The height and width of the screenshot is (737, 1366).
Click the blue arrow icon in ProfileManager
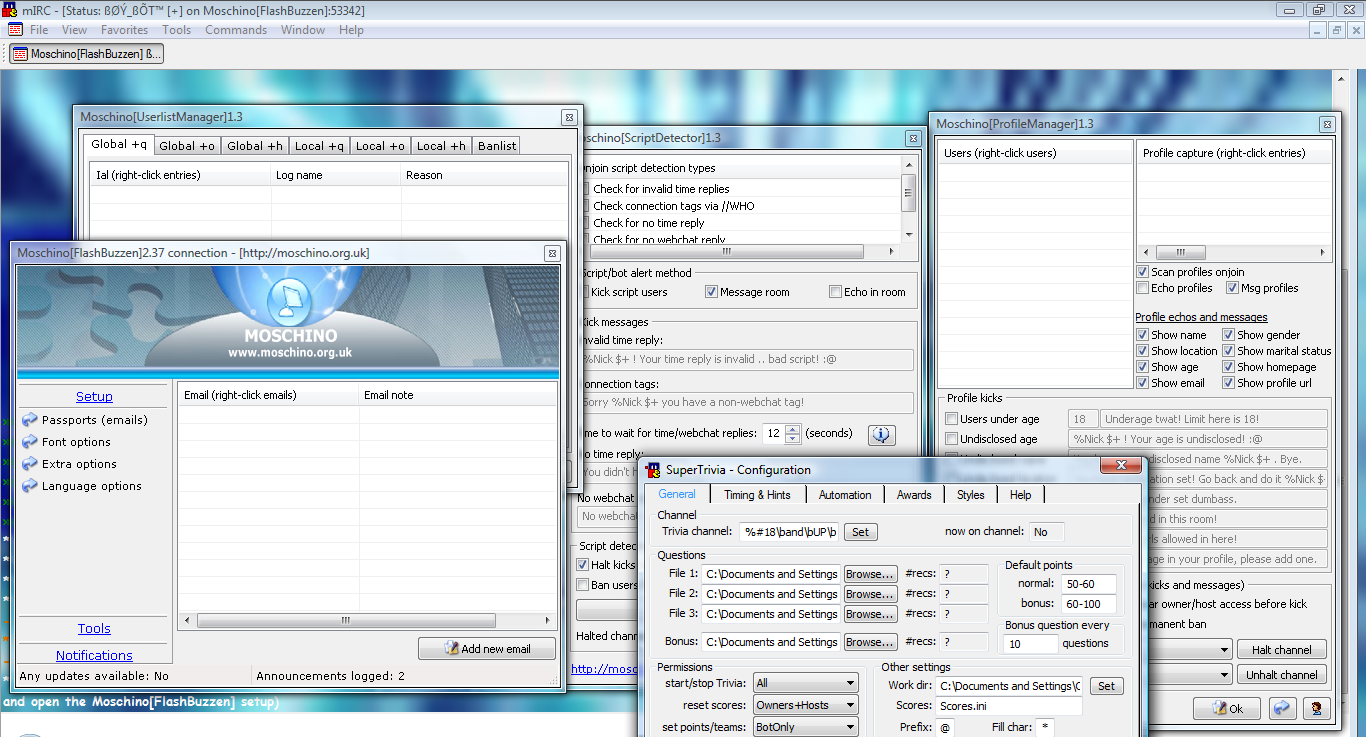(1282, 708)
